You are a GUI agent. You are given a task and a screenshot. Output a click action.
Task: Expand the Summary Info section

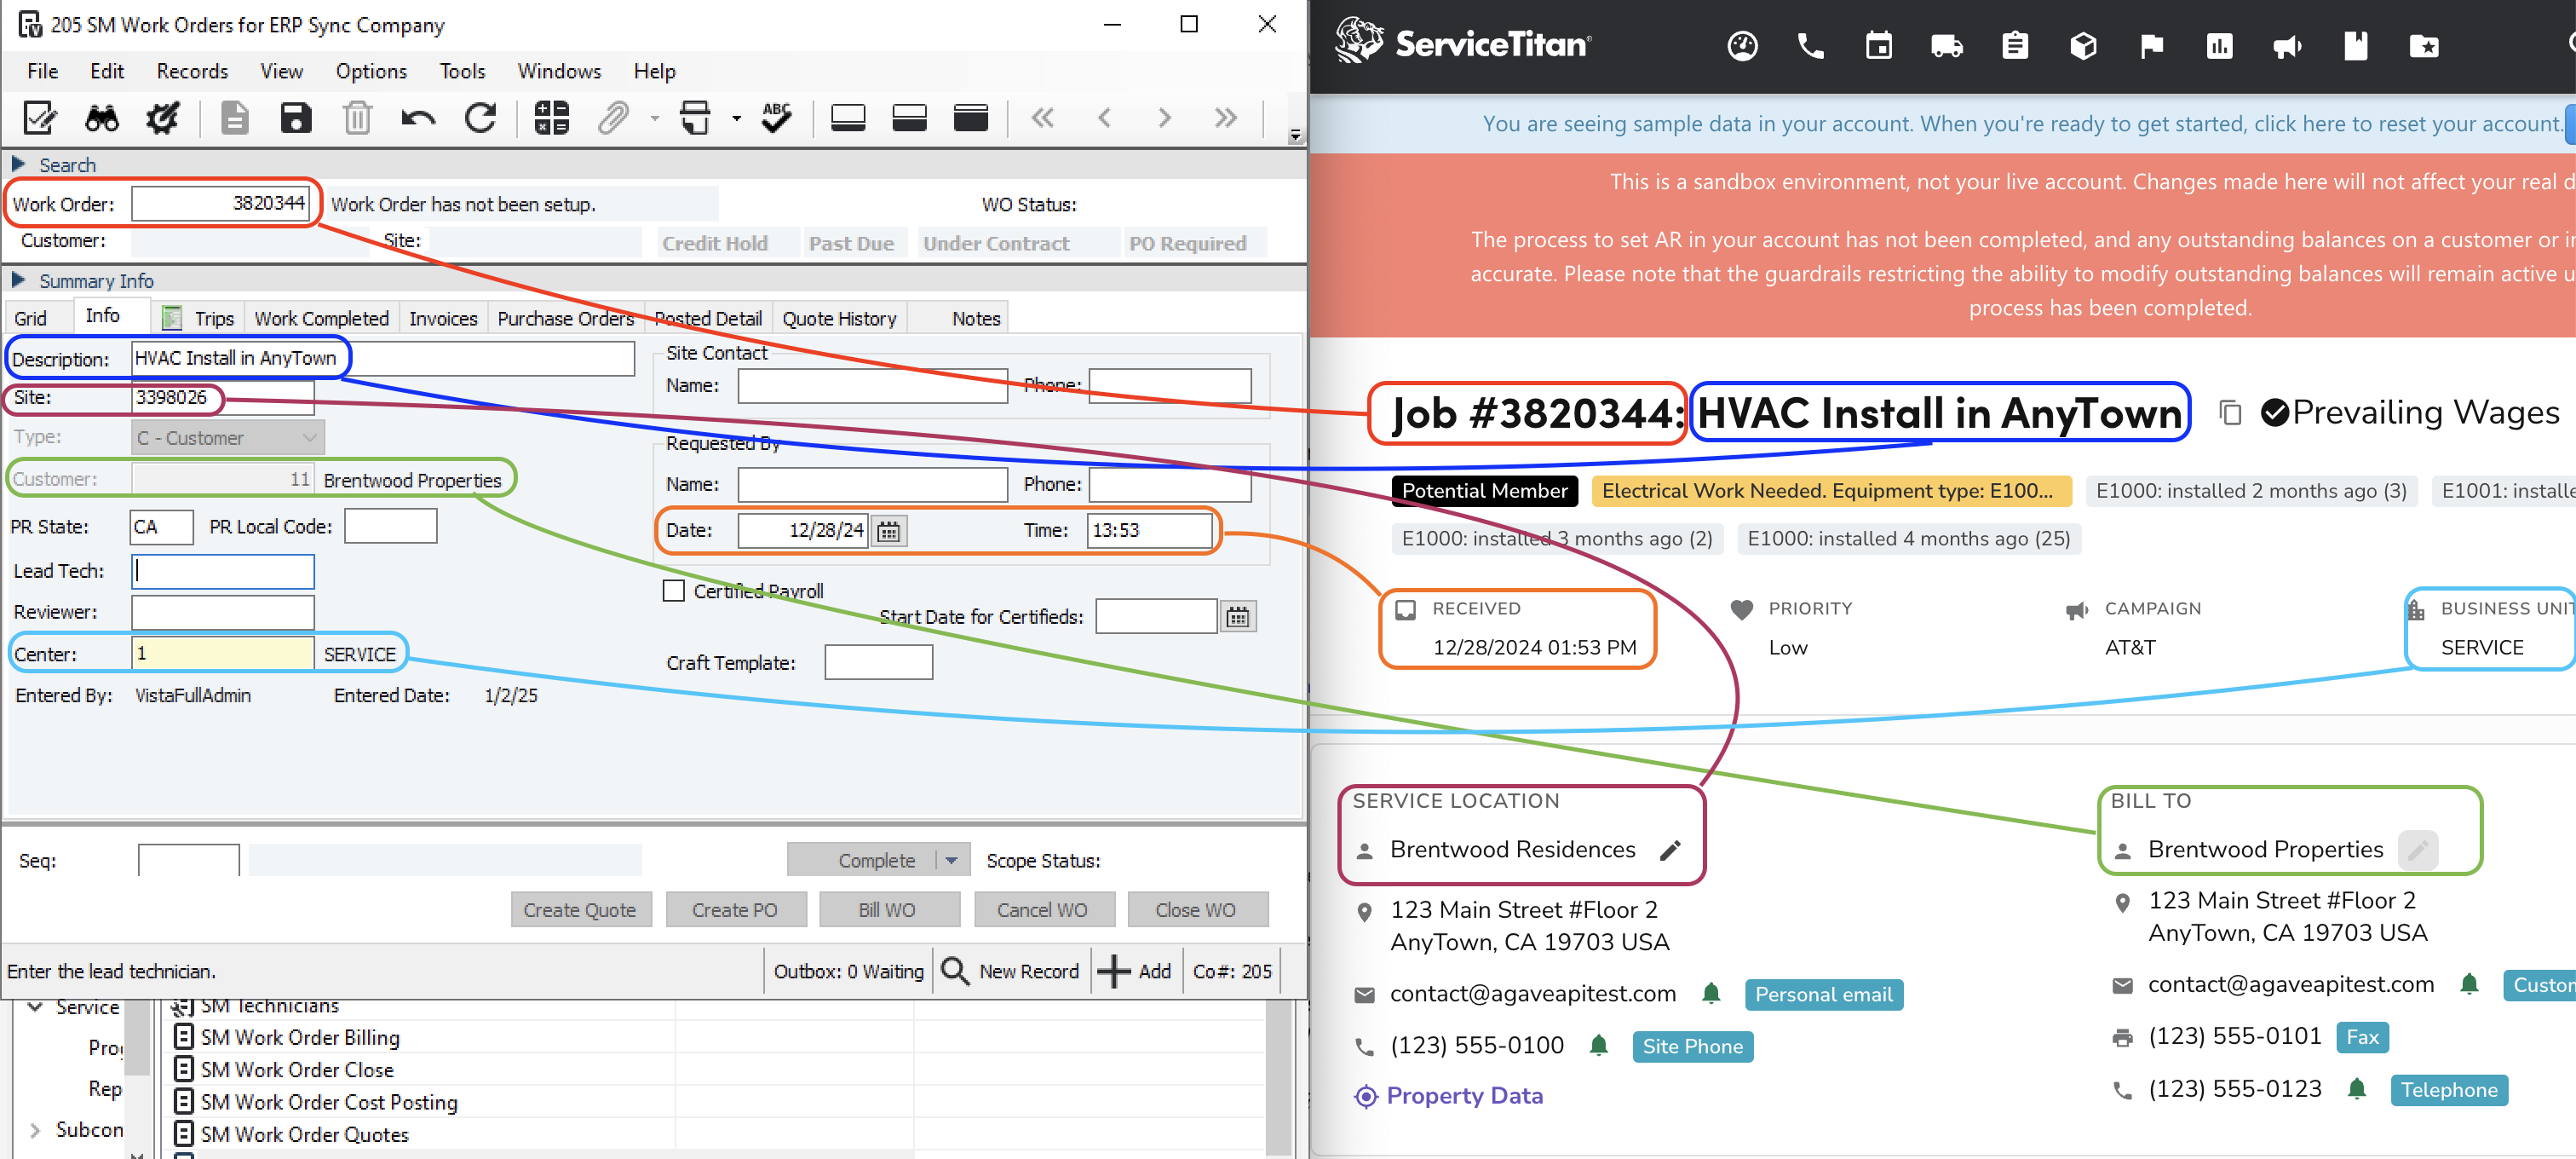pos(18,279)
